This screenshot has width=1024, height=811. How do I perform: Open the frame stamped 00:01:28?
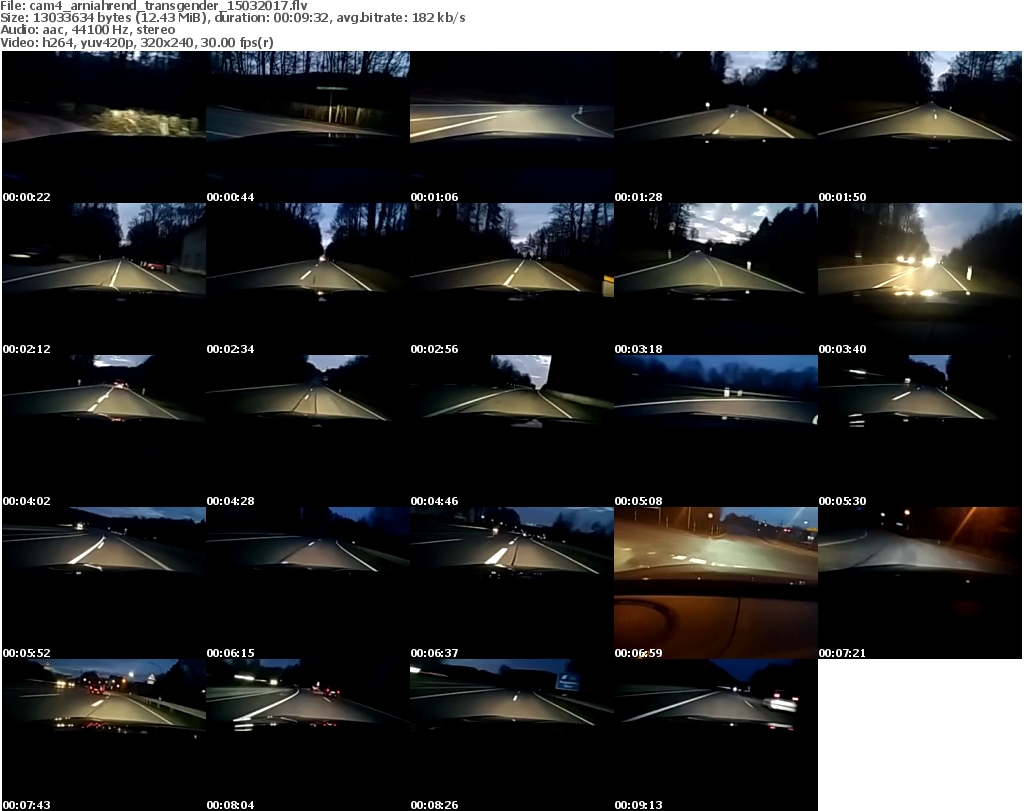(716, 127)
